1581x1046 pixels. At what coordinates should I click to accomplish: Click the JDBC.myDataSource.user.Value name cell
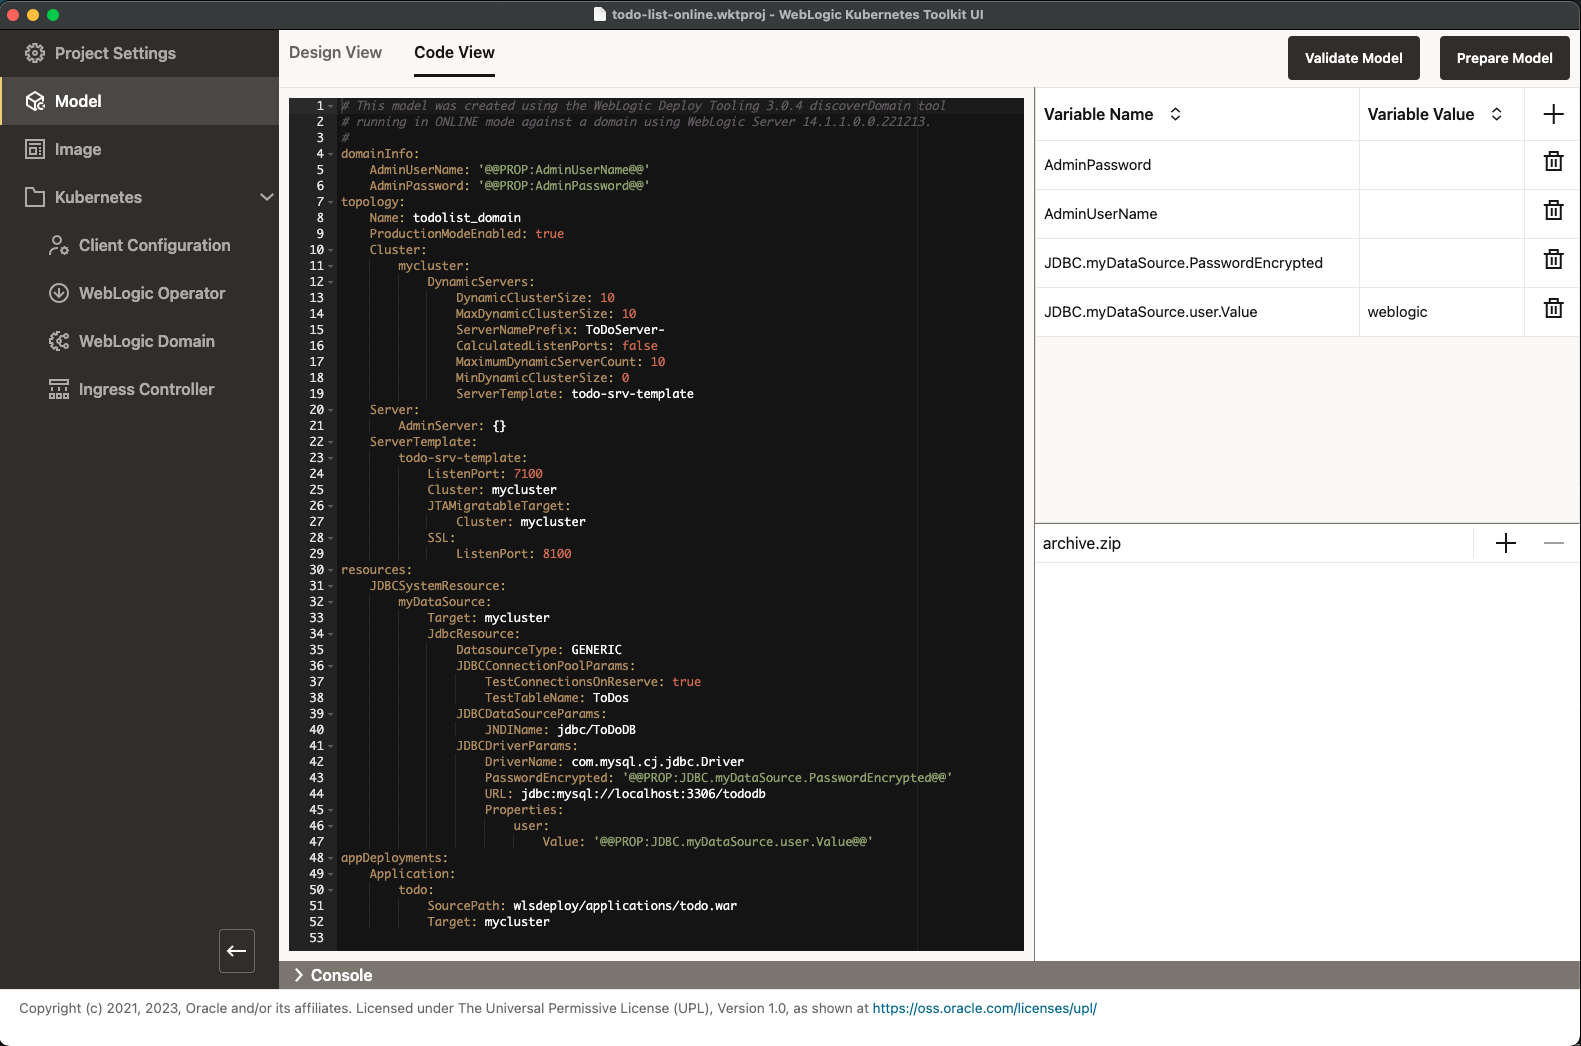(1197, 312)
